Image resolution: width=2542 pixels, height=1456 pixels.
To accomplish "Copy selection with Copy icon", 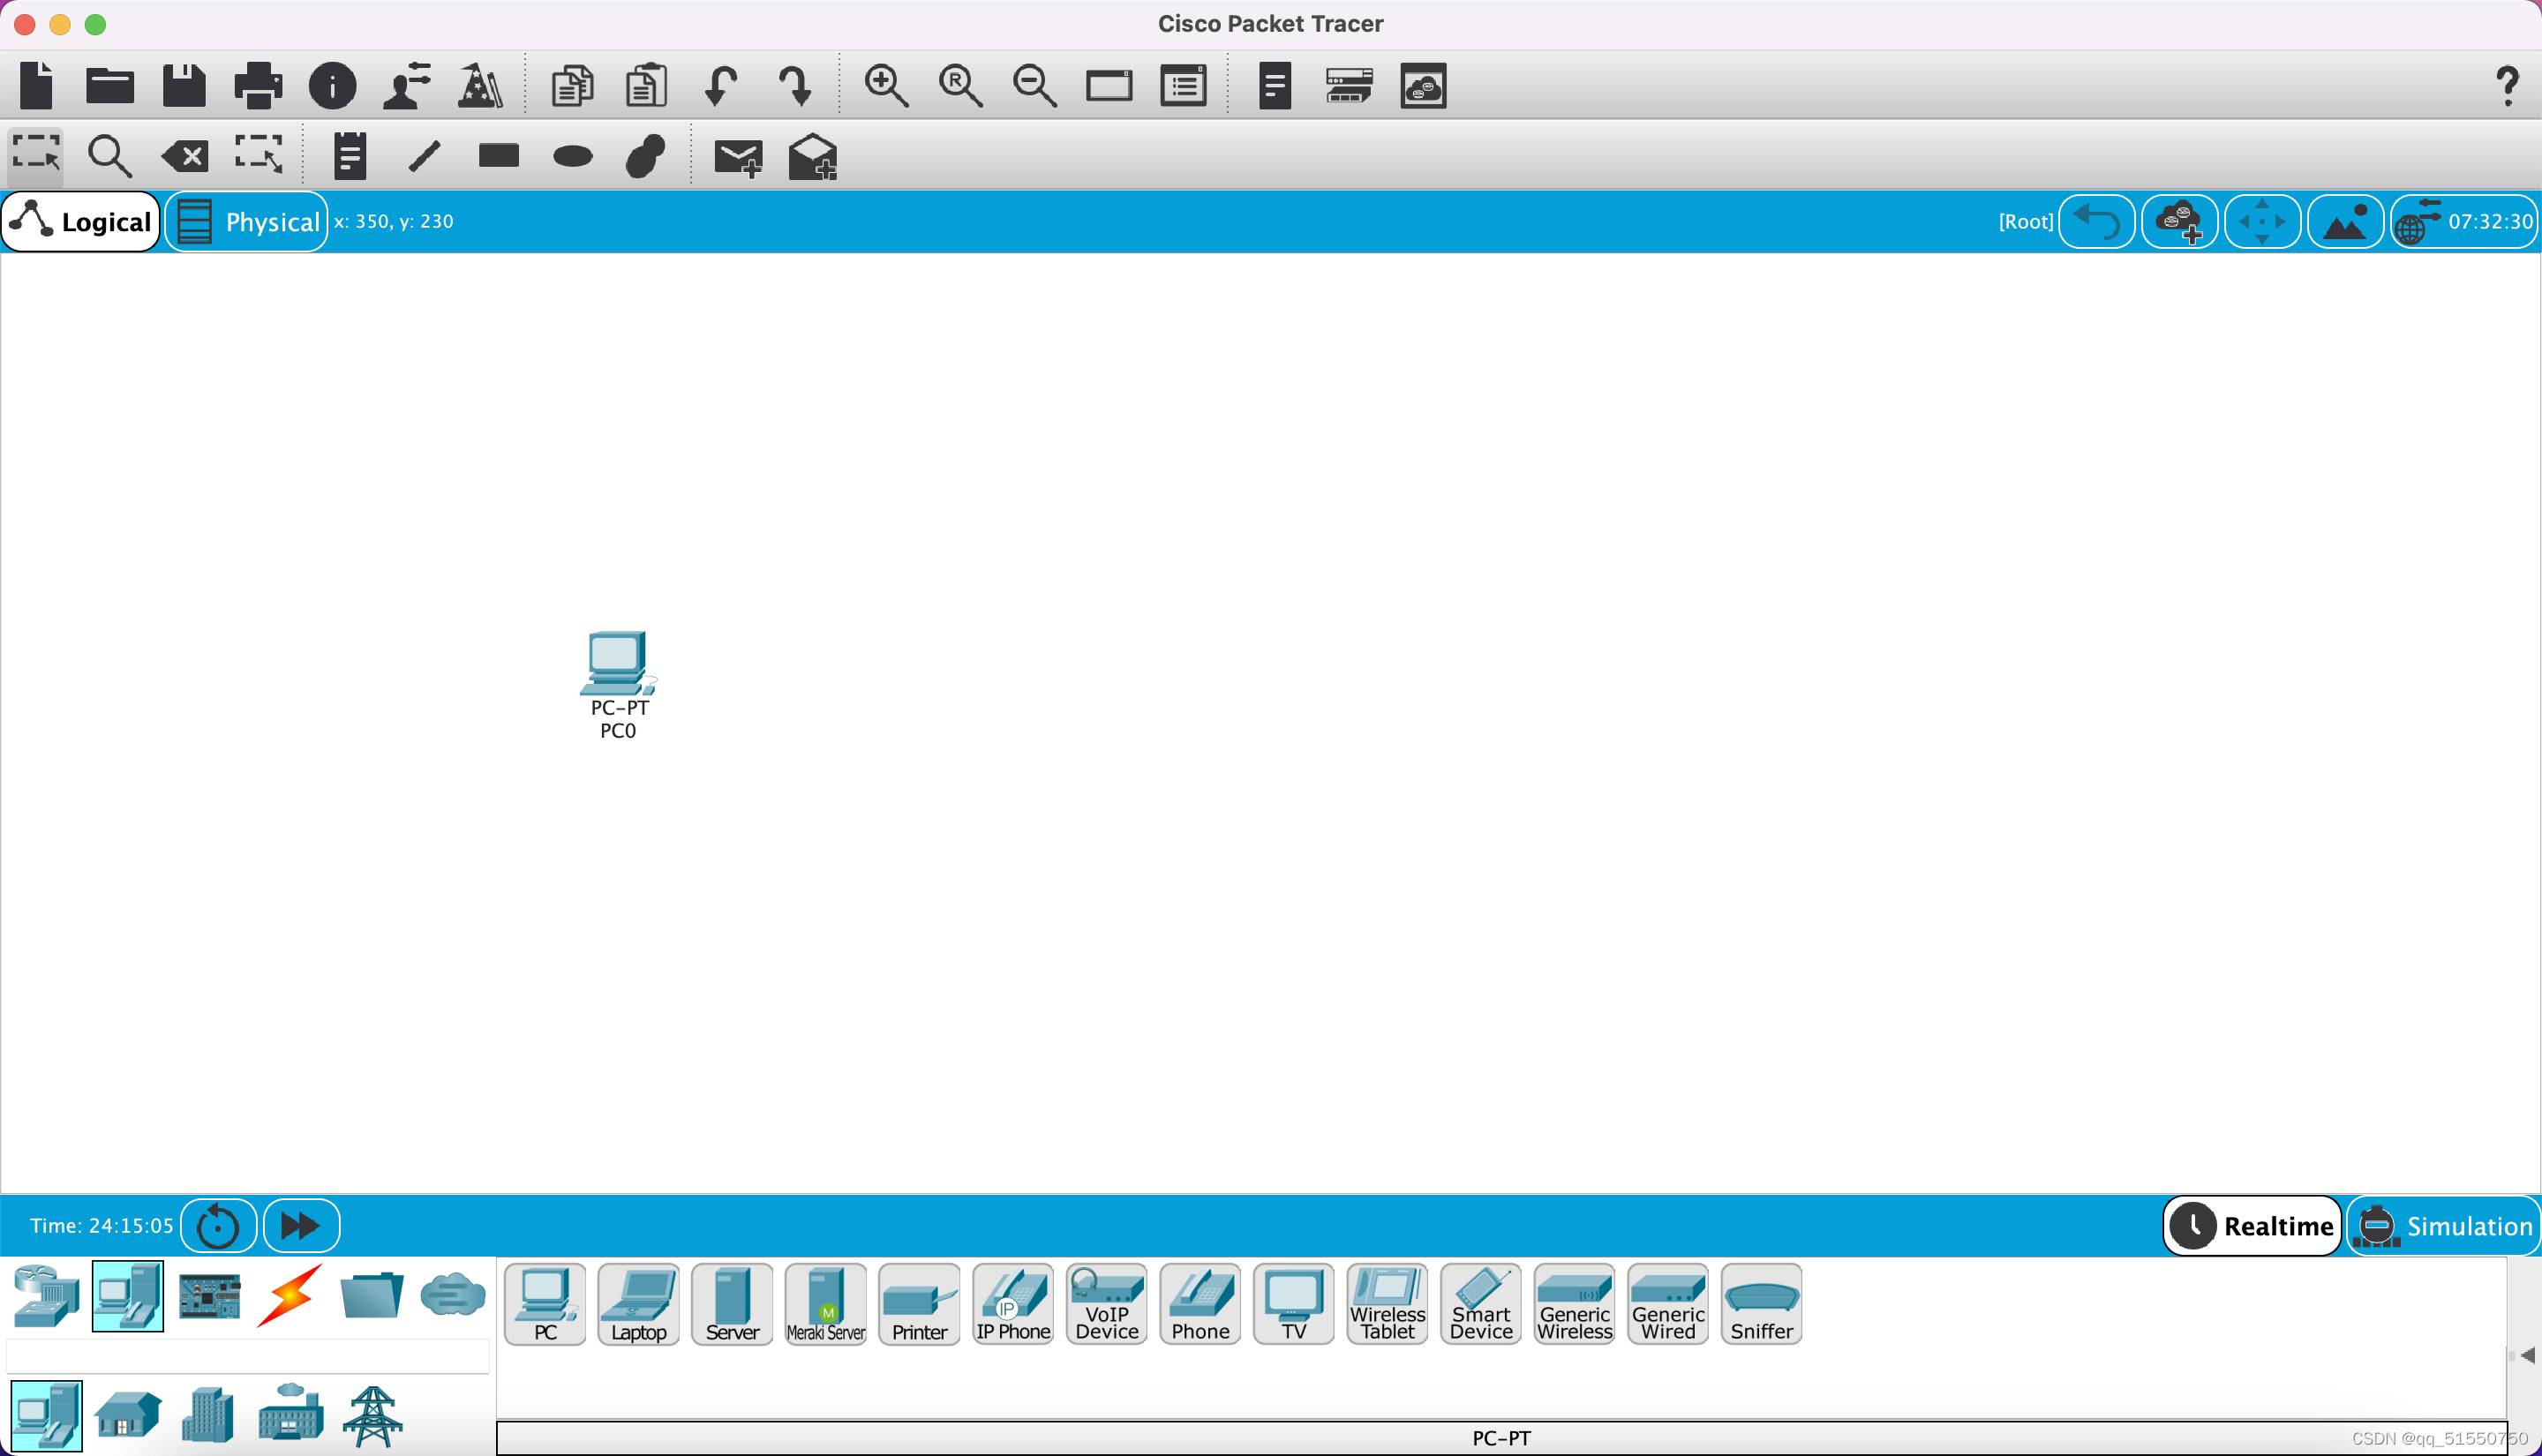I will [x=572, y=85].
